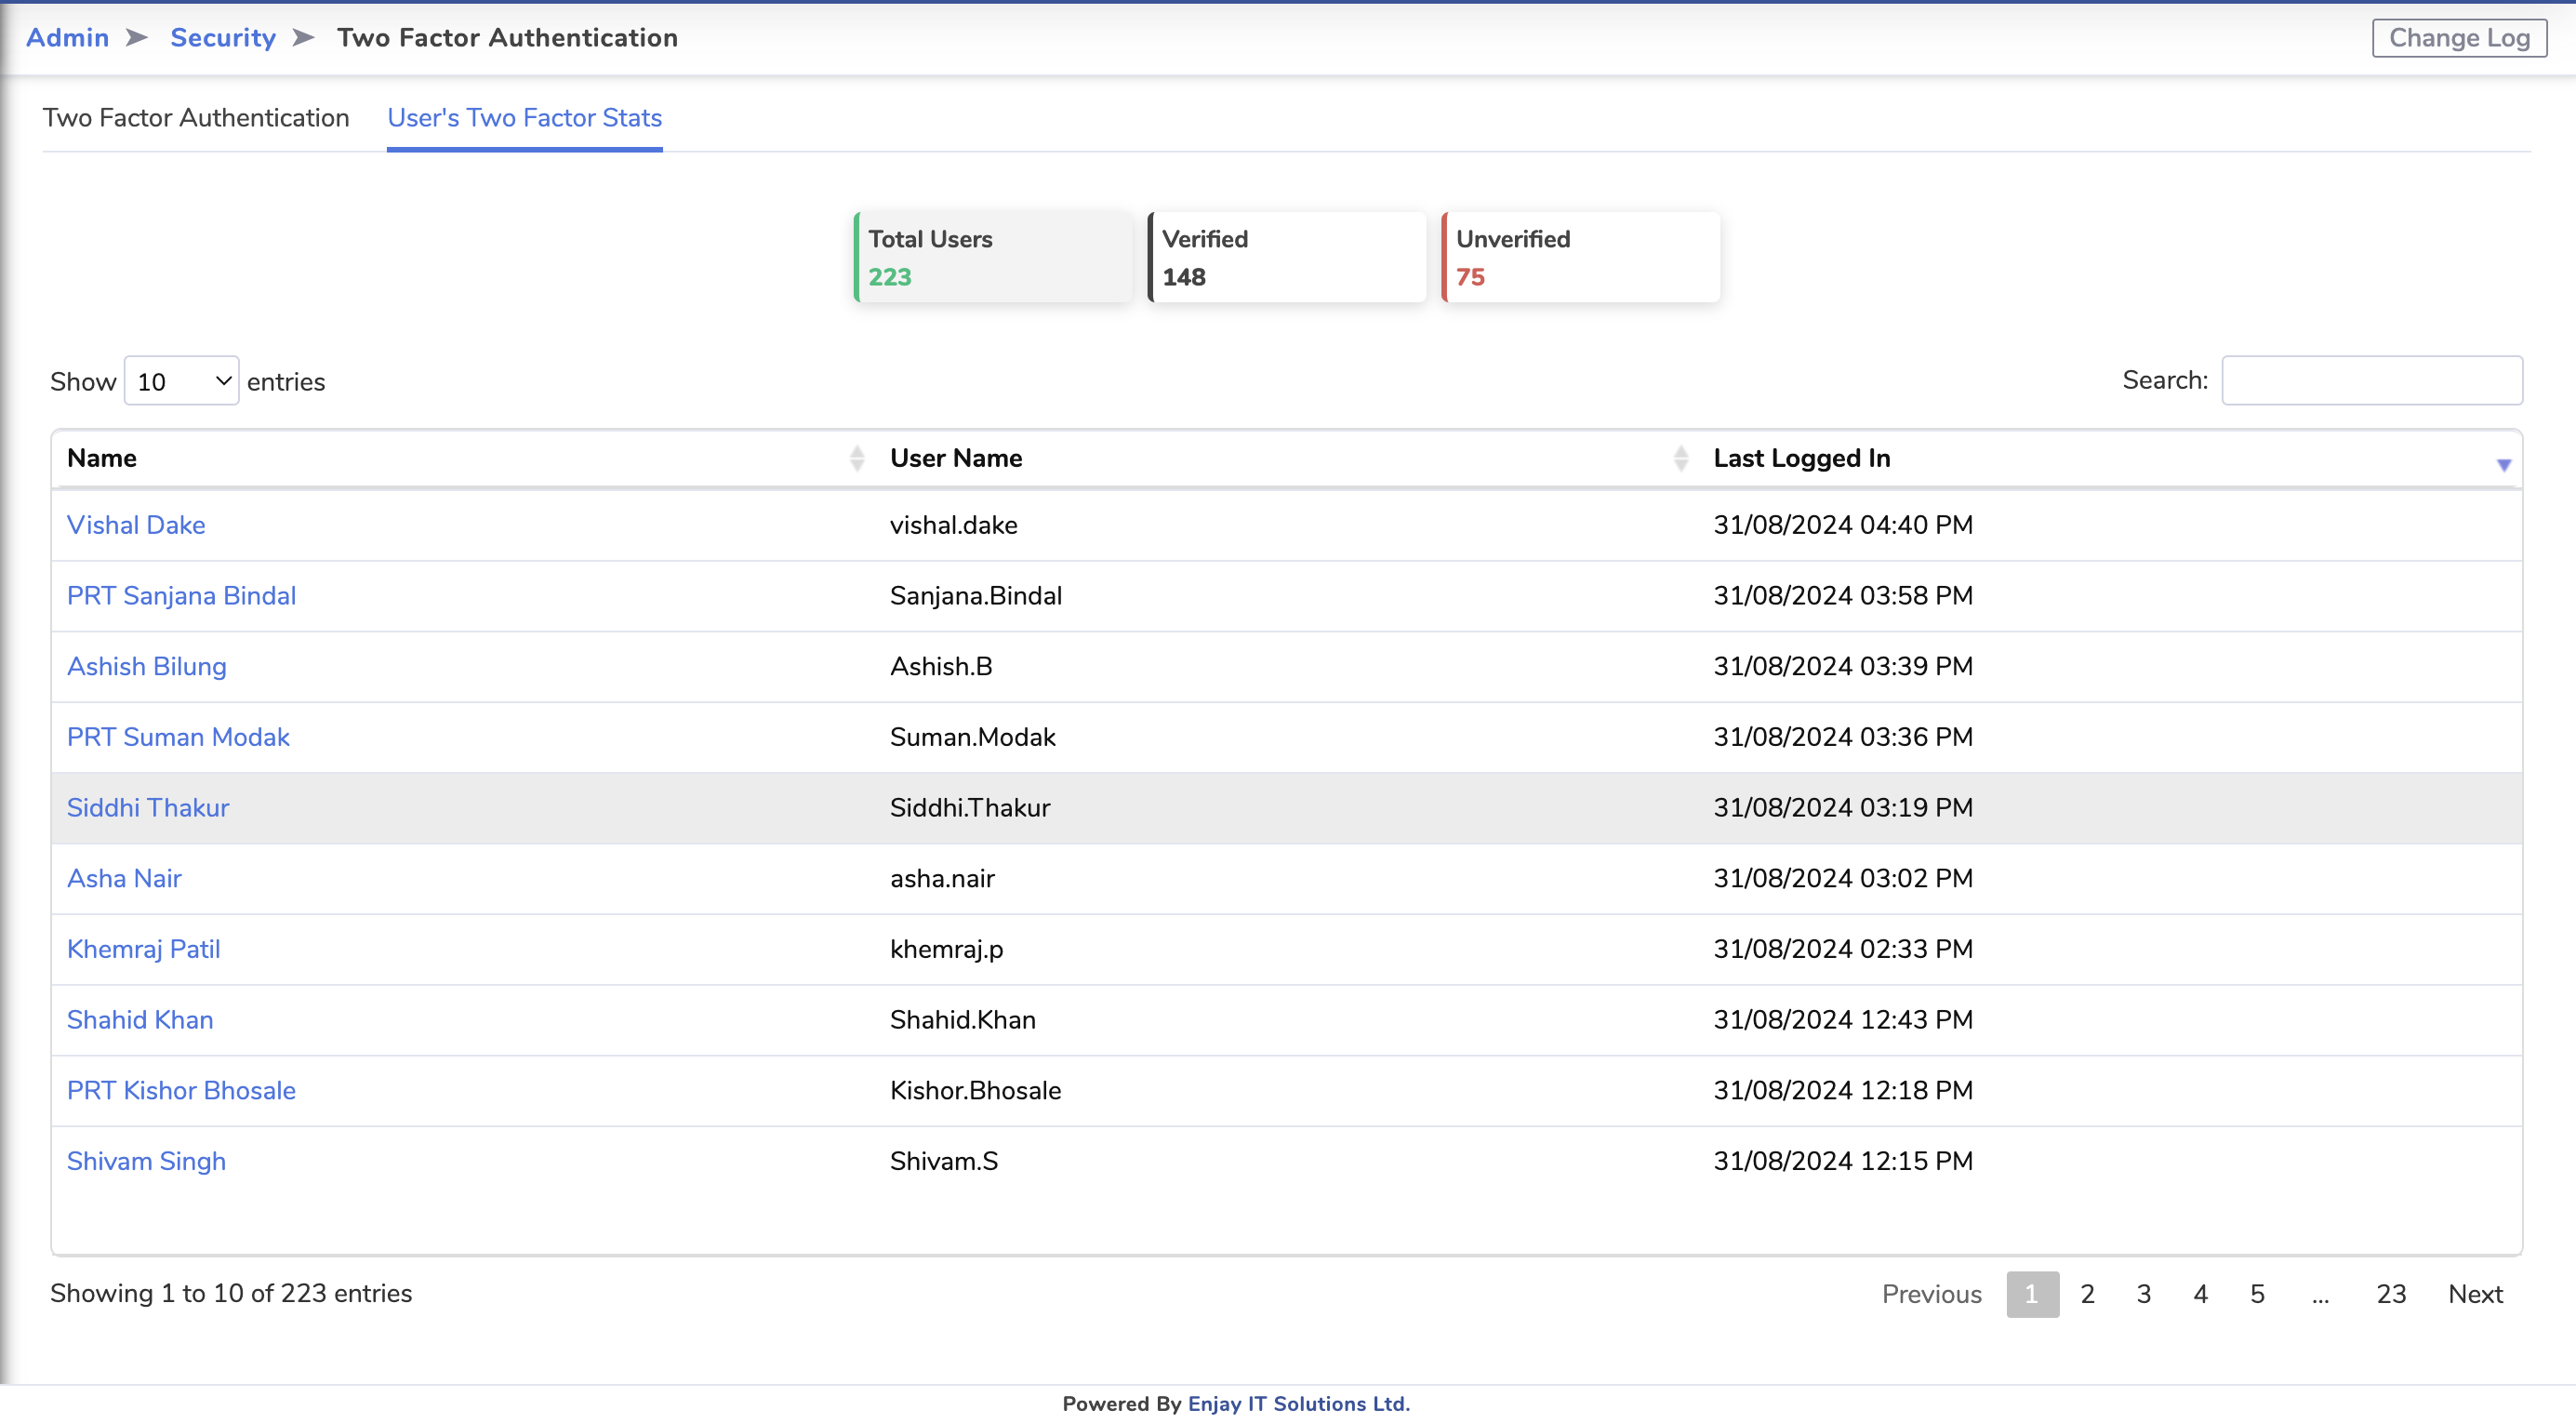Click the Total Users stat card
The width and height of the screenshot is (2576, 1423).
click(x=993, y=257)
